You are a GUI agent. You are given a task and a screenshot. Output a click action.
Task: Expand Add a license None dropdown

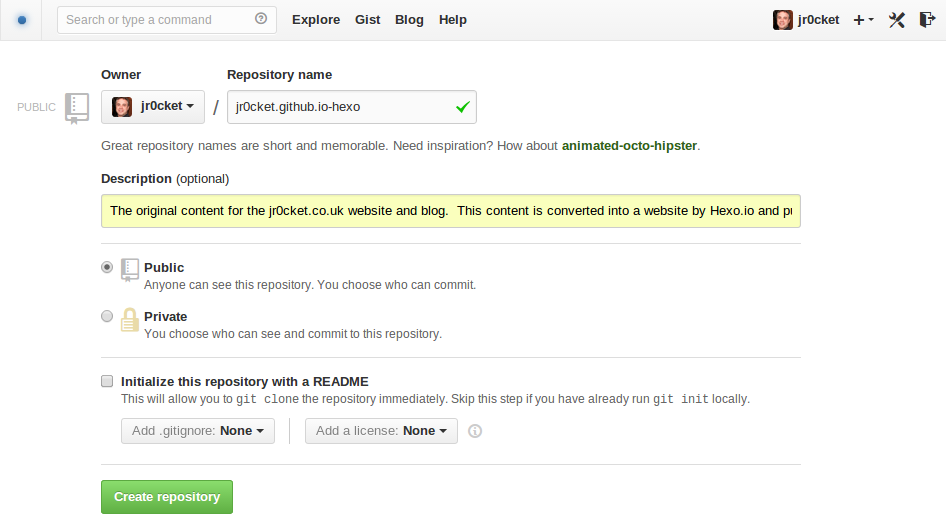coord(381,431)
